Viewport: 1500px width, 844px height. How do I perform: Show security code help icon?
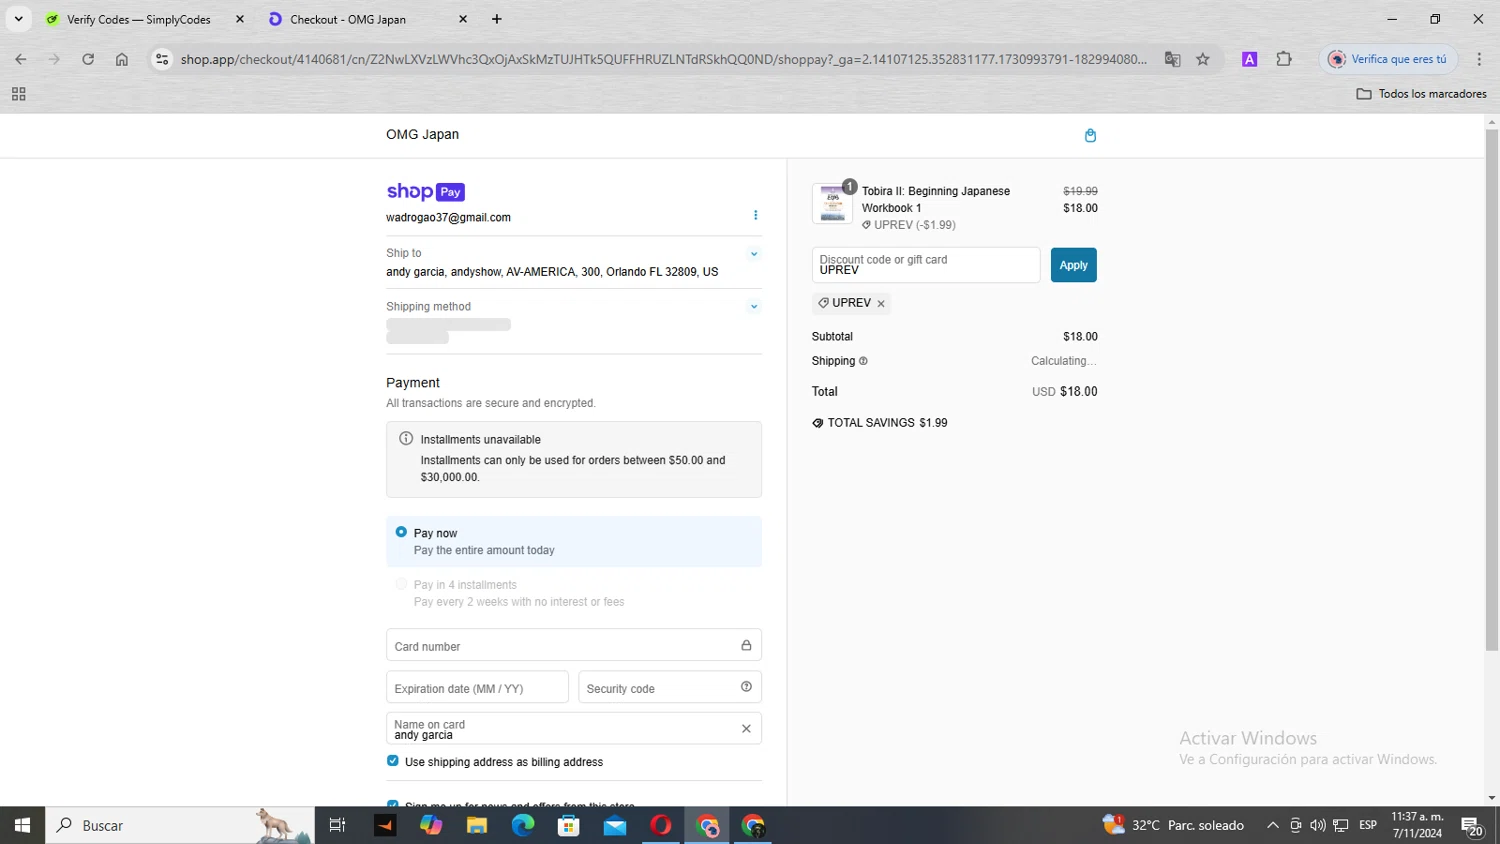746,687
